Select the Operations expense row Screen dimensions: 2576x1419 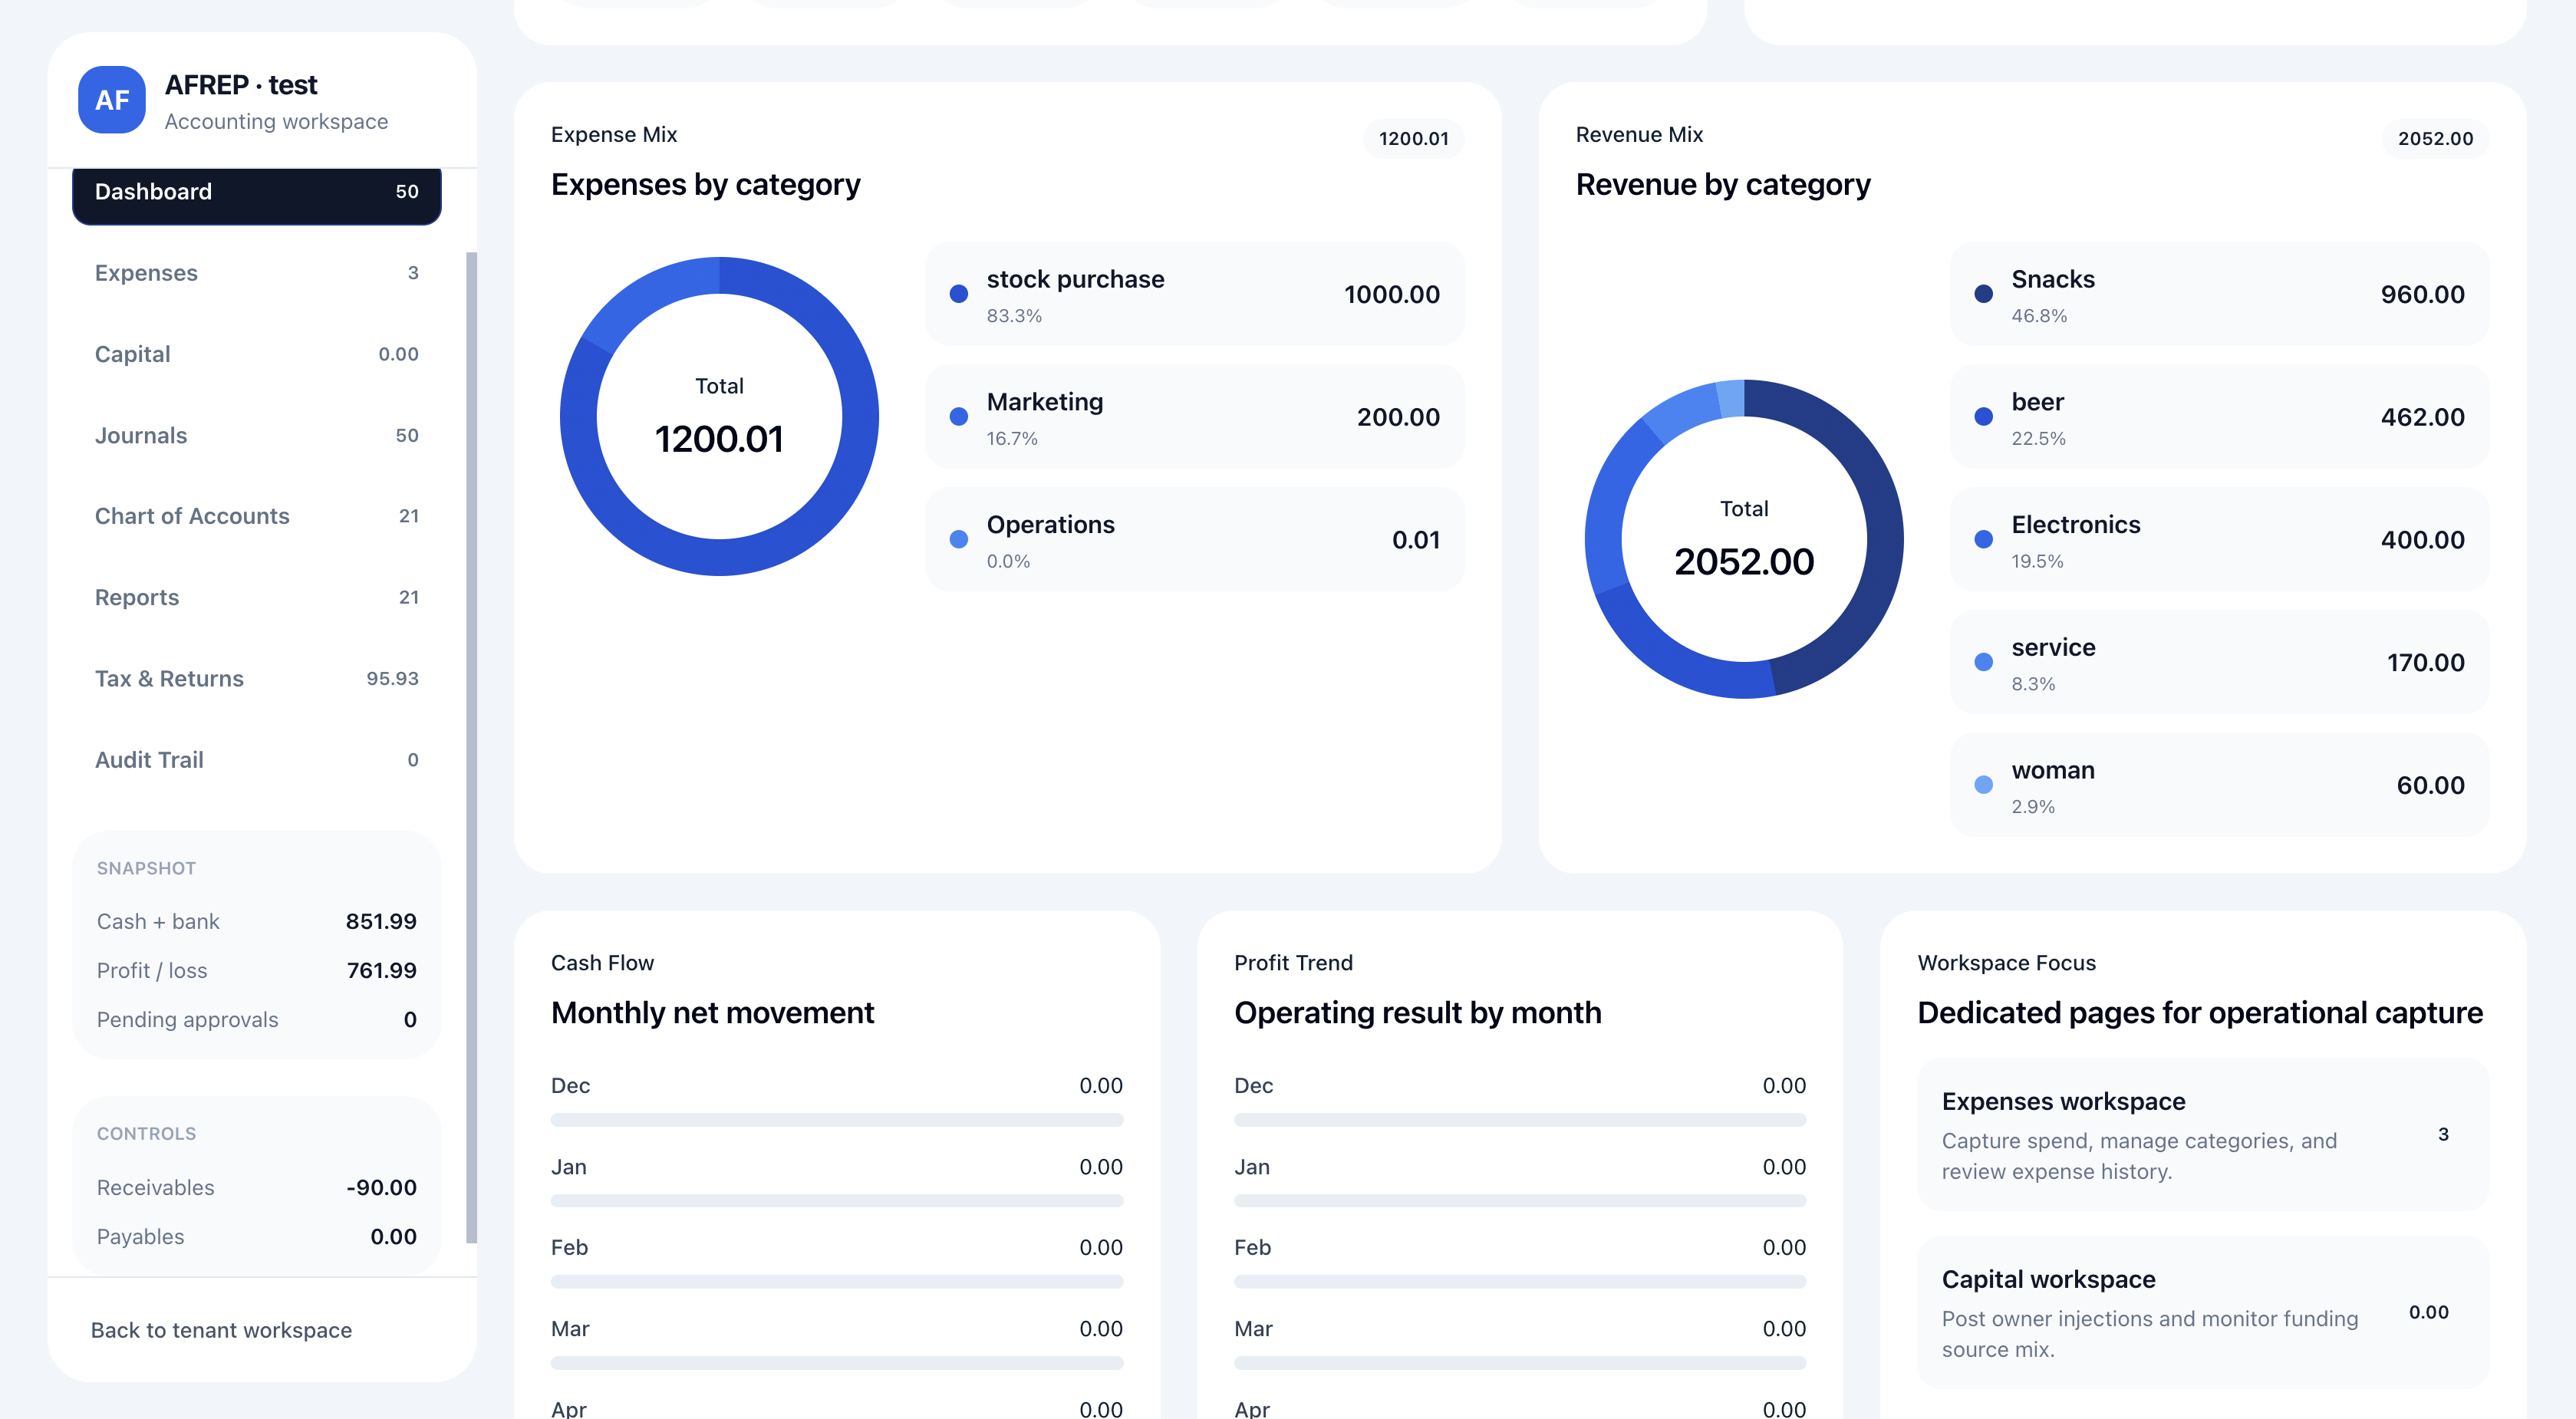[x=1194, y=540]
